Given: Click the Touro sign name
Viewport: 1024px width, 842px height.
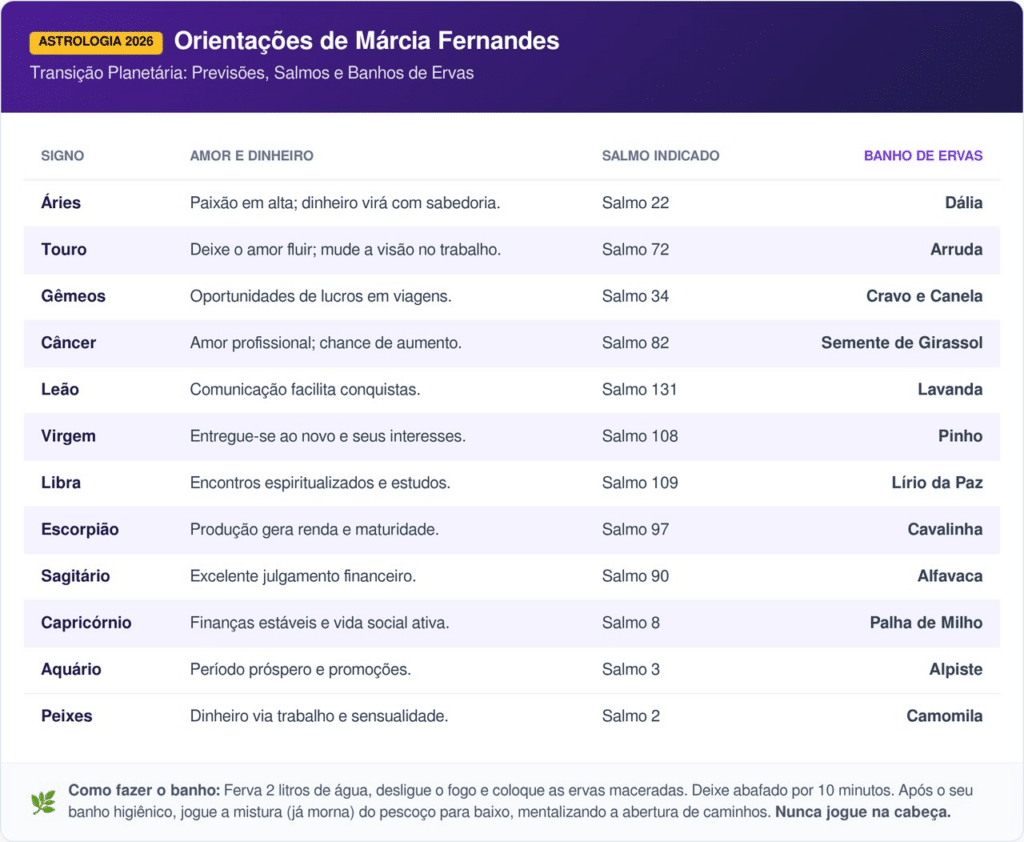Looking at the screenshot, I should point(64,249).
